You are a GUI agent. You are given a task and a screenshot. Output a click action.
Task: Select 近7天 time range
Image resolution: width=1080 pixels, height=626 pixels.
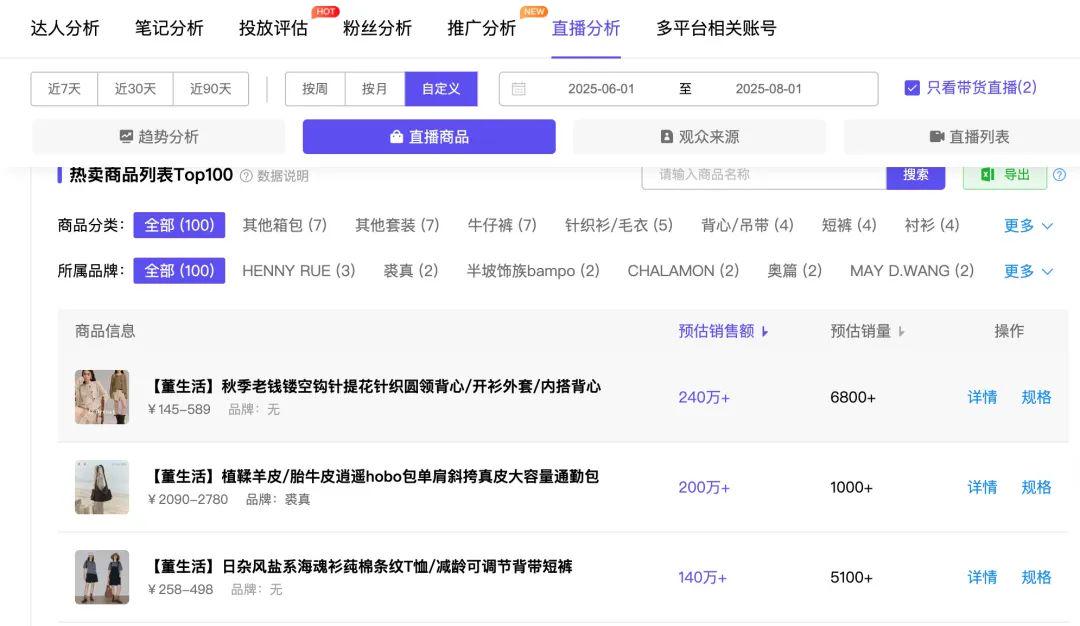pyautogui.click(x=64, y=89)
